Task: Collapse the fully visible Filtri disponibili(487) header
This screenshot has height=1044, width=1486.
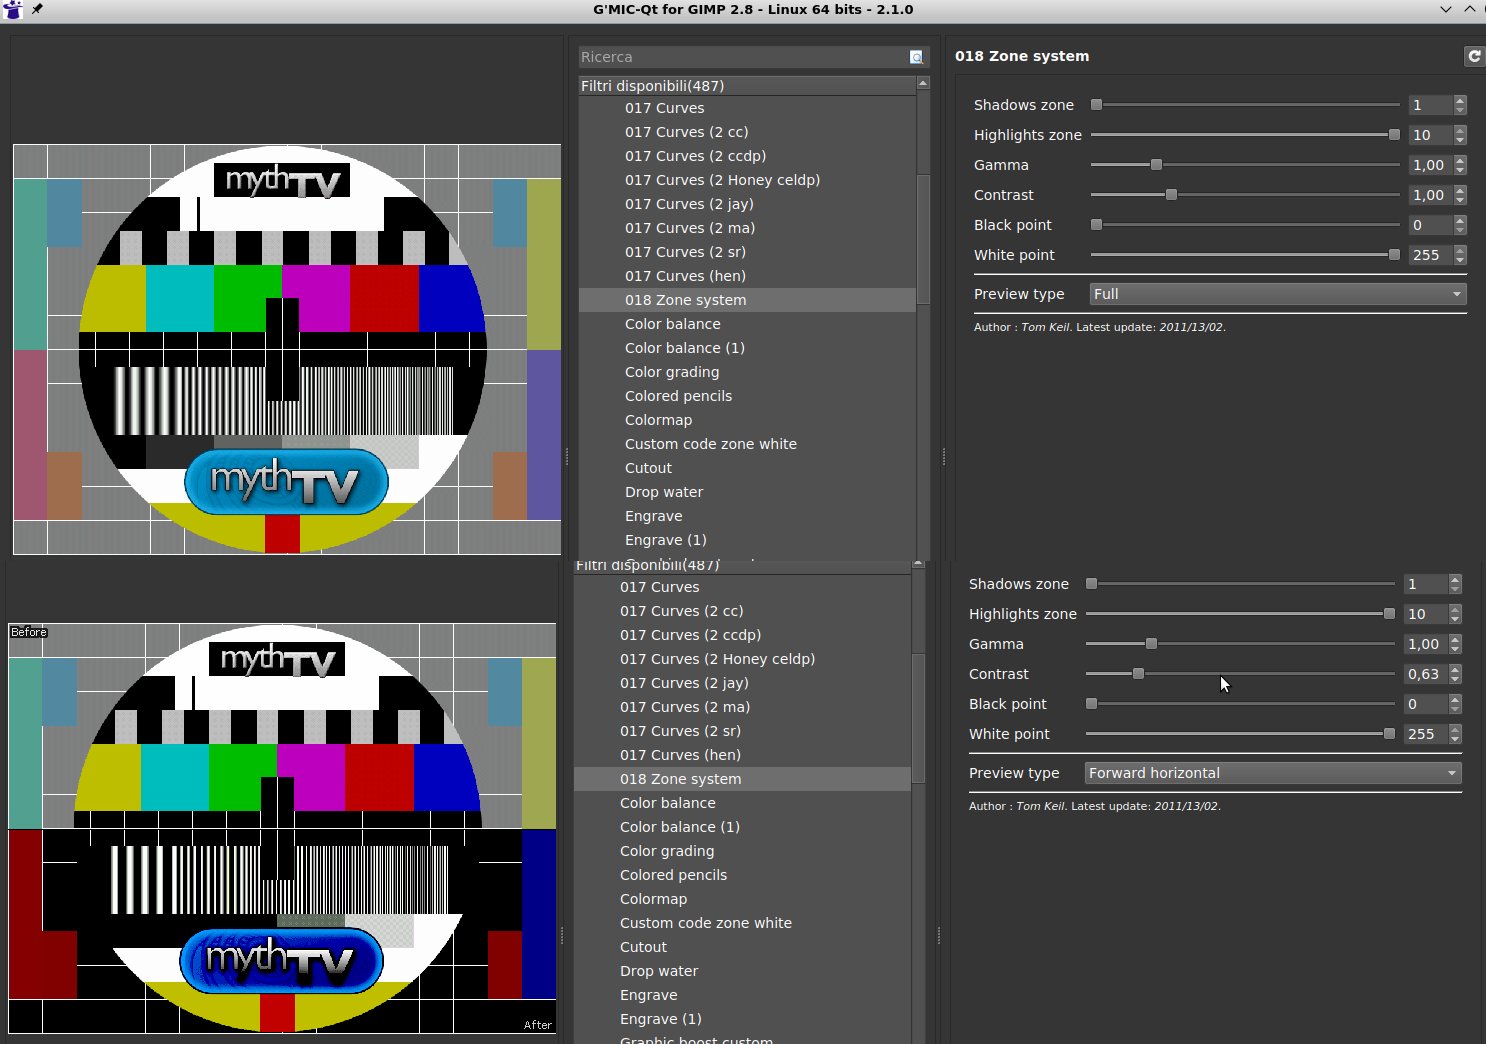Action: 747,86
